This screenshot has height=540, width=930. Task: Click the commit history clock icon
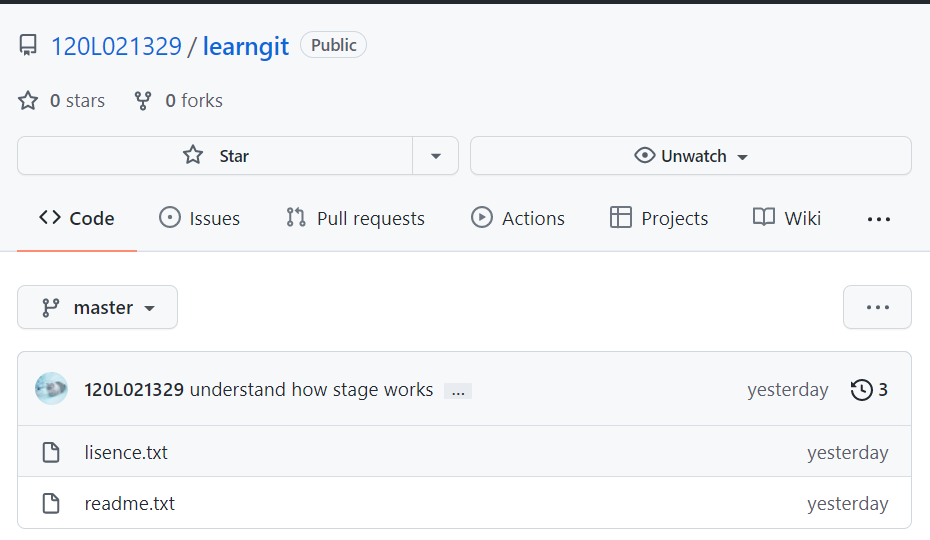coord(861,390)
